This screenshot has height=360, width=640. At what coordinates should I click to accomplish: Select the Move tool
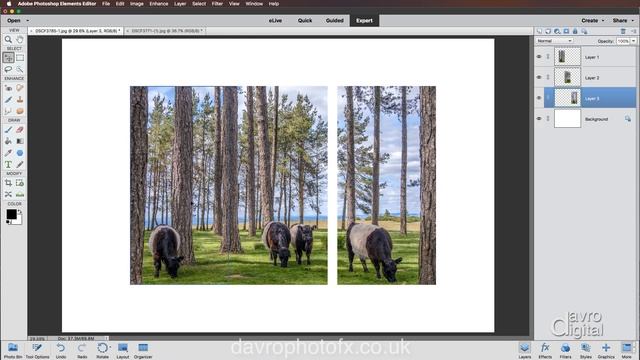(8, 58)
